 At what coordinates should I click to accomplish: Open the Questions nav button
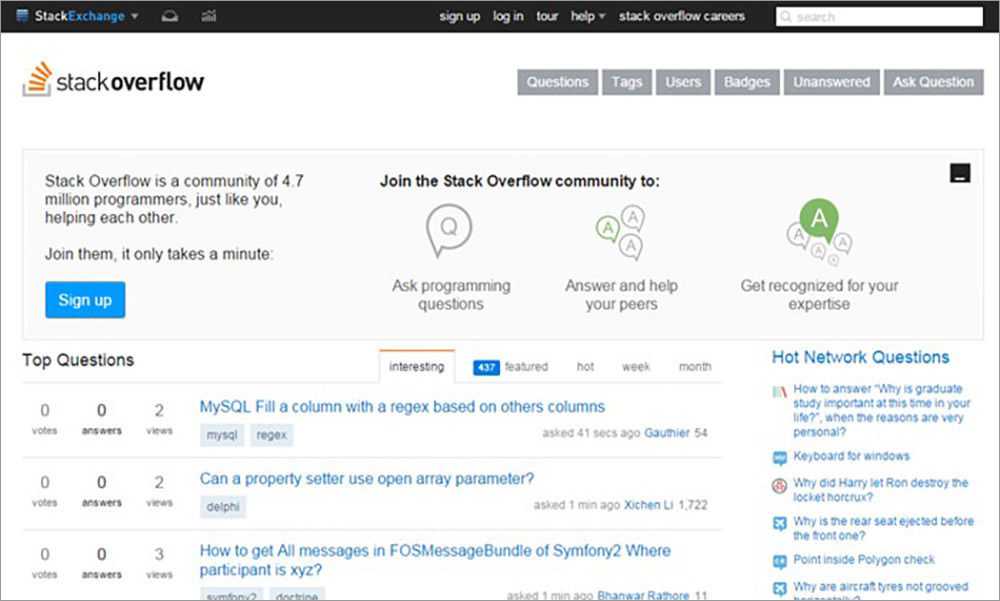click(557, 82)
